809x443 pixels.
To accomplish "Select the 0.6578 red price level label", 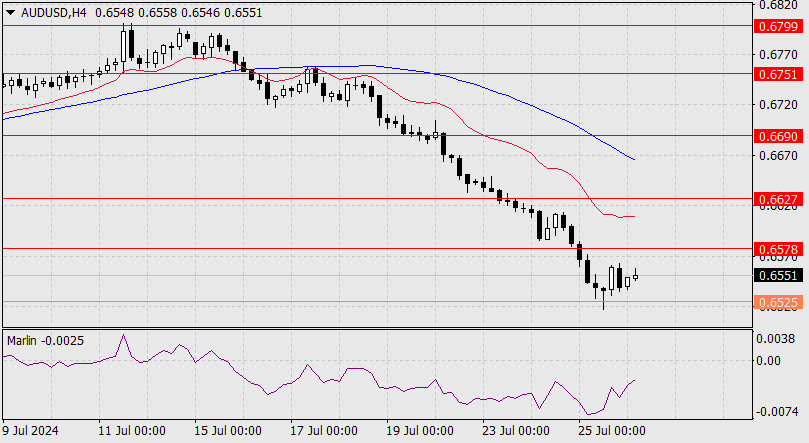I will [x=779, y=250].
